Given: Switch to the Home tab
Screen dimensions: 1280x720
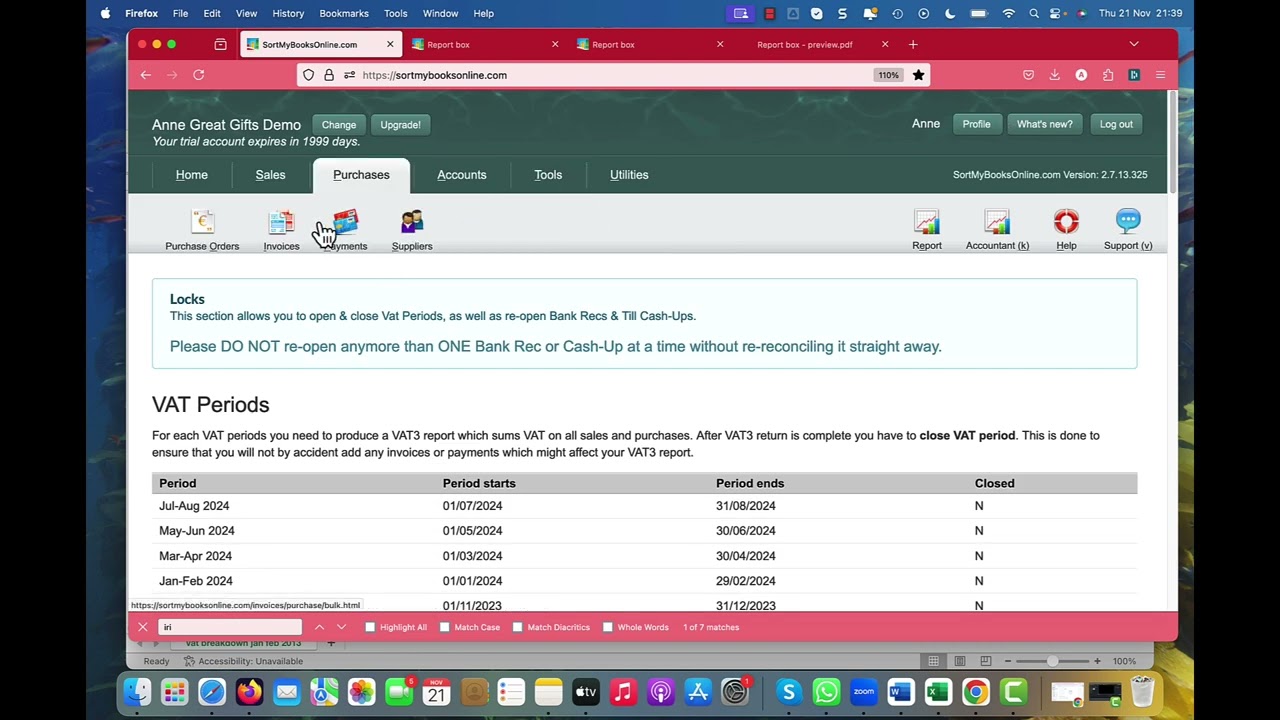Looking at the screenshot, I should [x=192, y=175].
